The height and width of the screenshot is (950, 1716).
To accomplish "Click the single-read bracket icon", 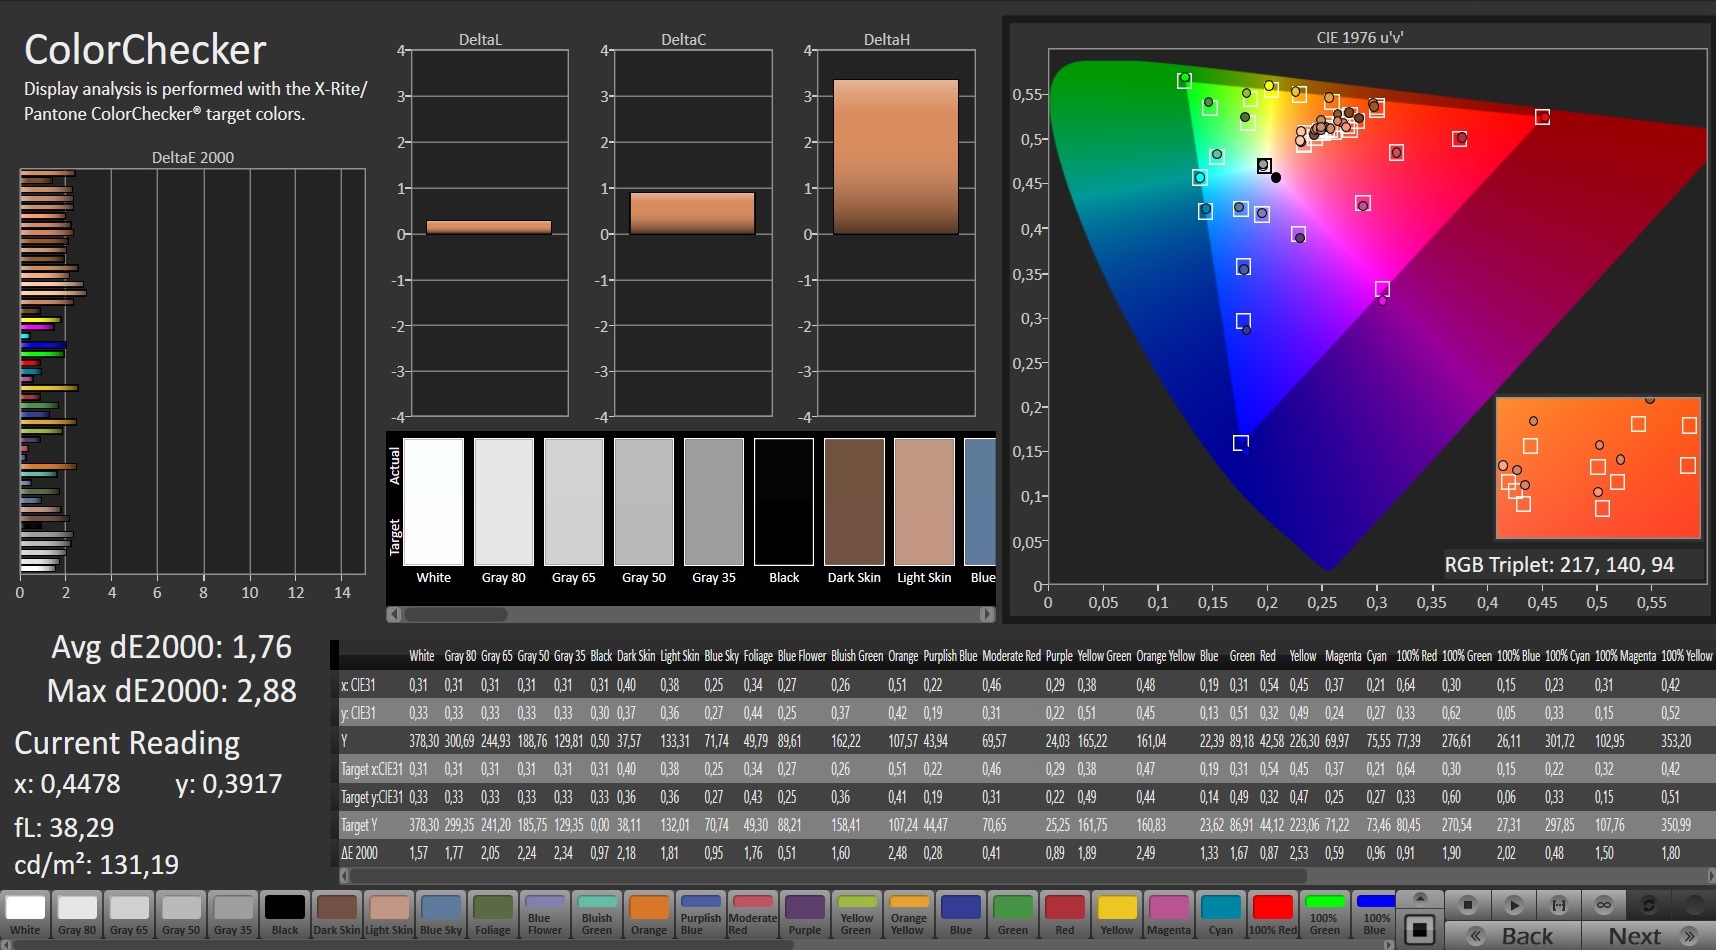I will click(x=1558, y=905).
